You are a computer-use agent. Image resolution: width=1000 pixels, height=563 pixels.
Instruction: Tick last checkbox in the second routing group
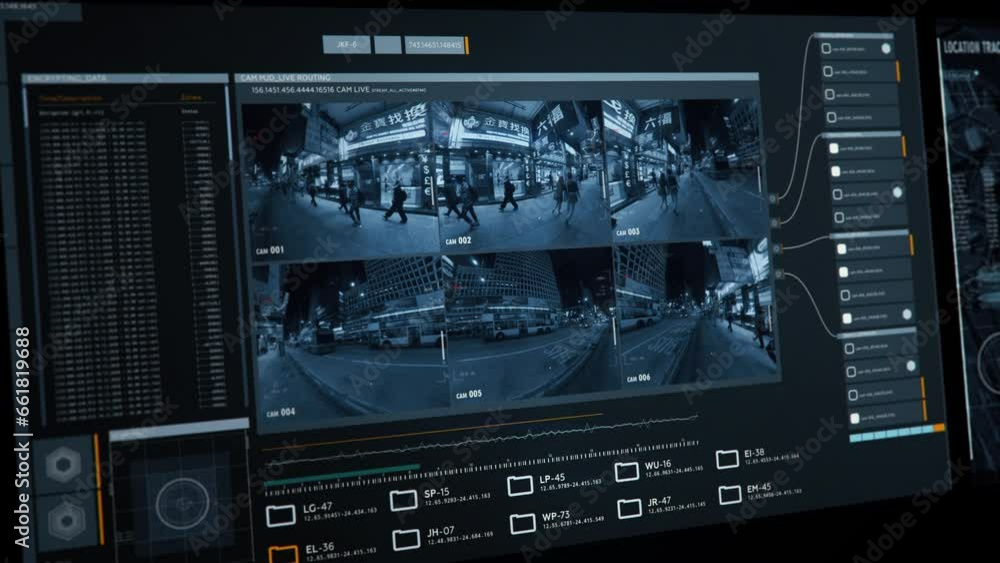point(839,218)
